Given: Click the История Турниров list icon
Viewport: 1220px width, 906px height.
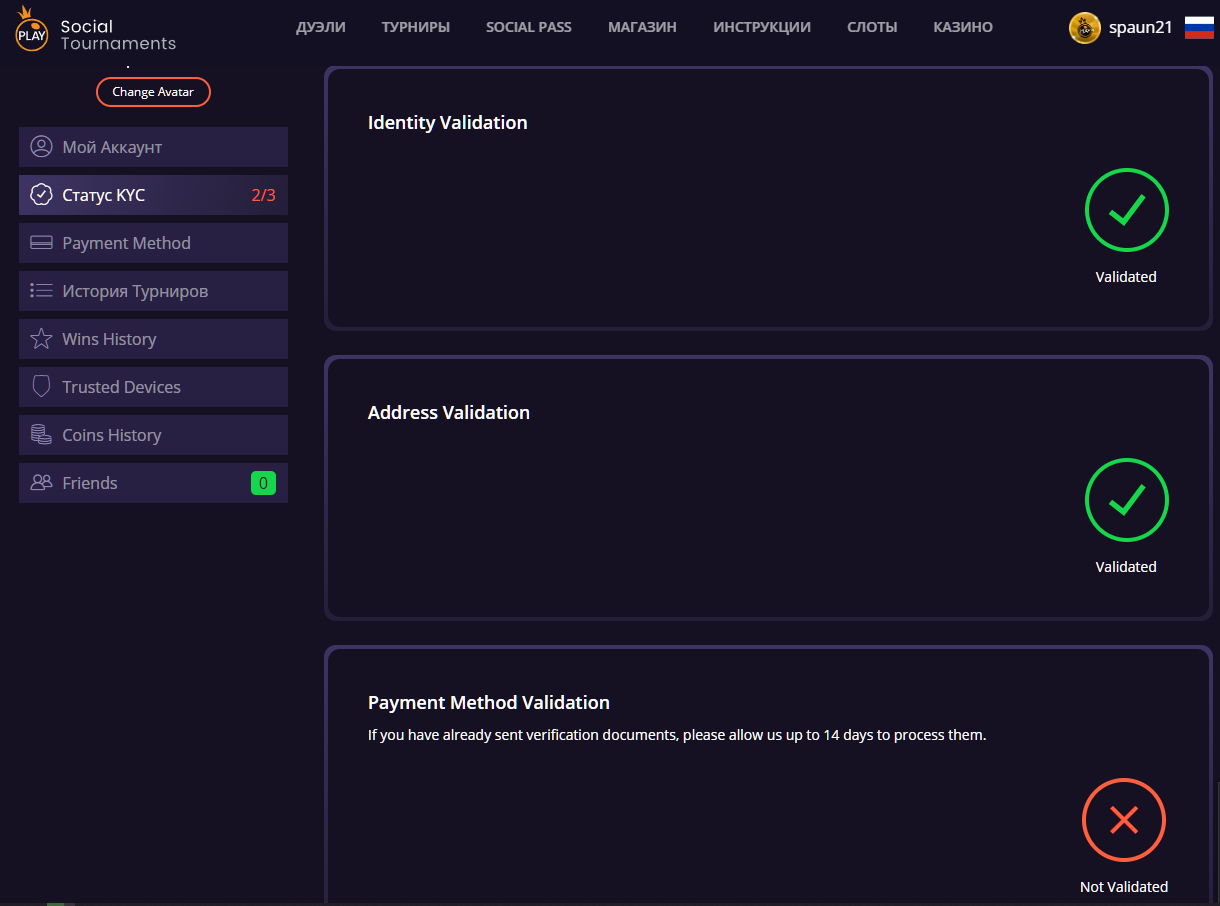Looking at the screenshot, I should pyautogui.click(x=41, y=291).
